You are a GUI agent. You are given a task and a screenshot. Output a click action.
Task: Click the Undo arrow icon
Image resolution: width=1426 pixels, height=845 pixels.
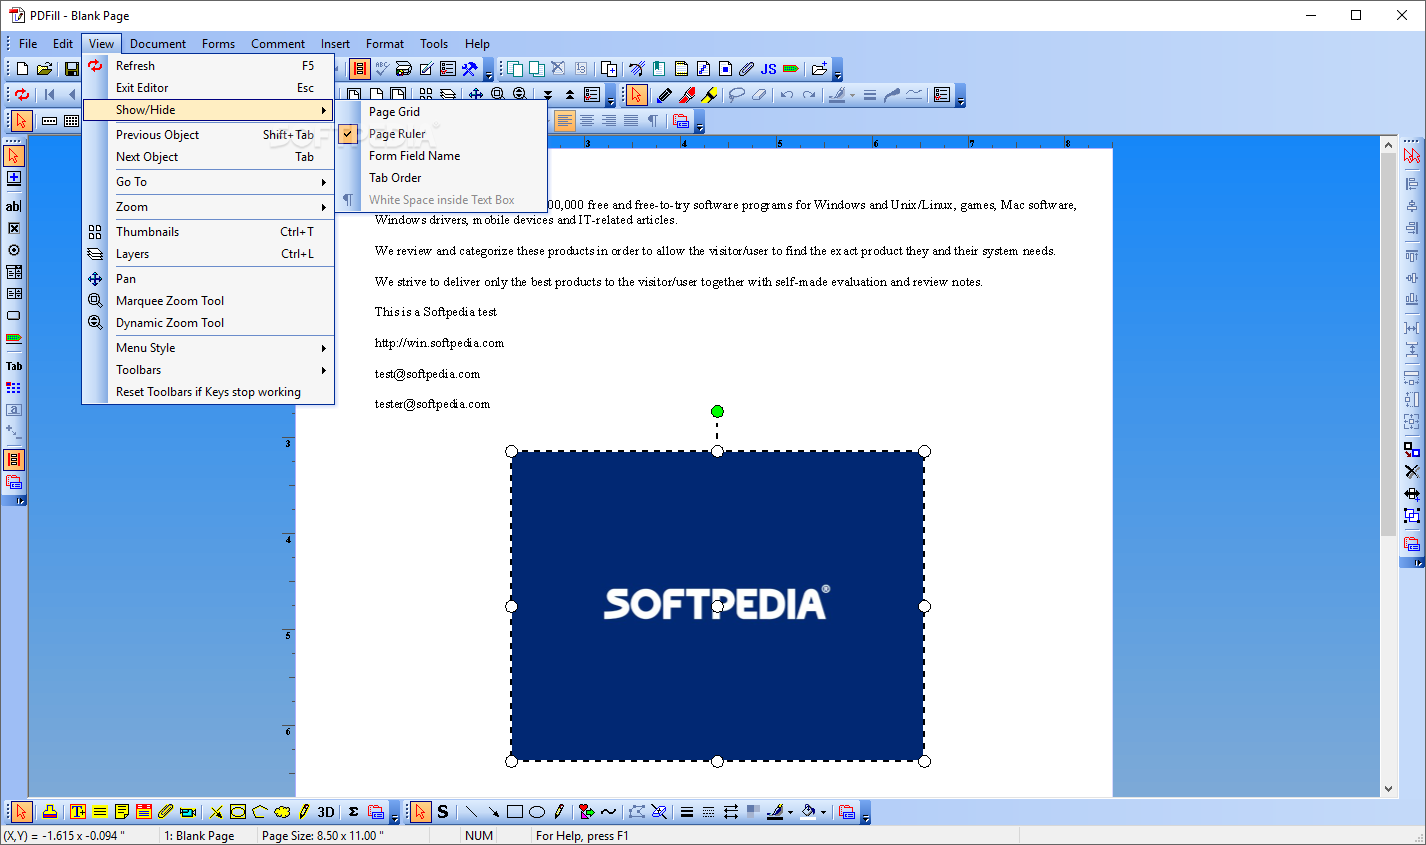pos(787,95)
